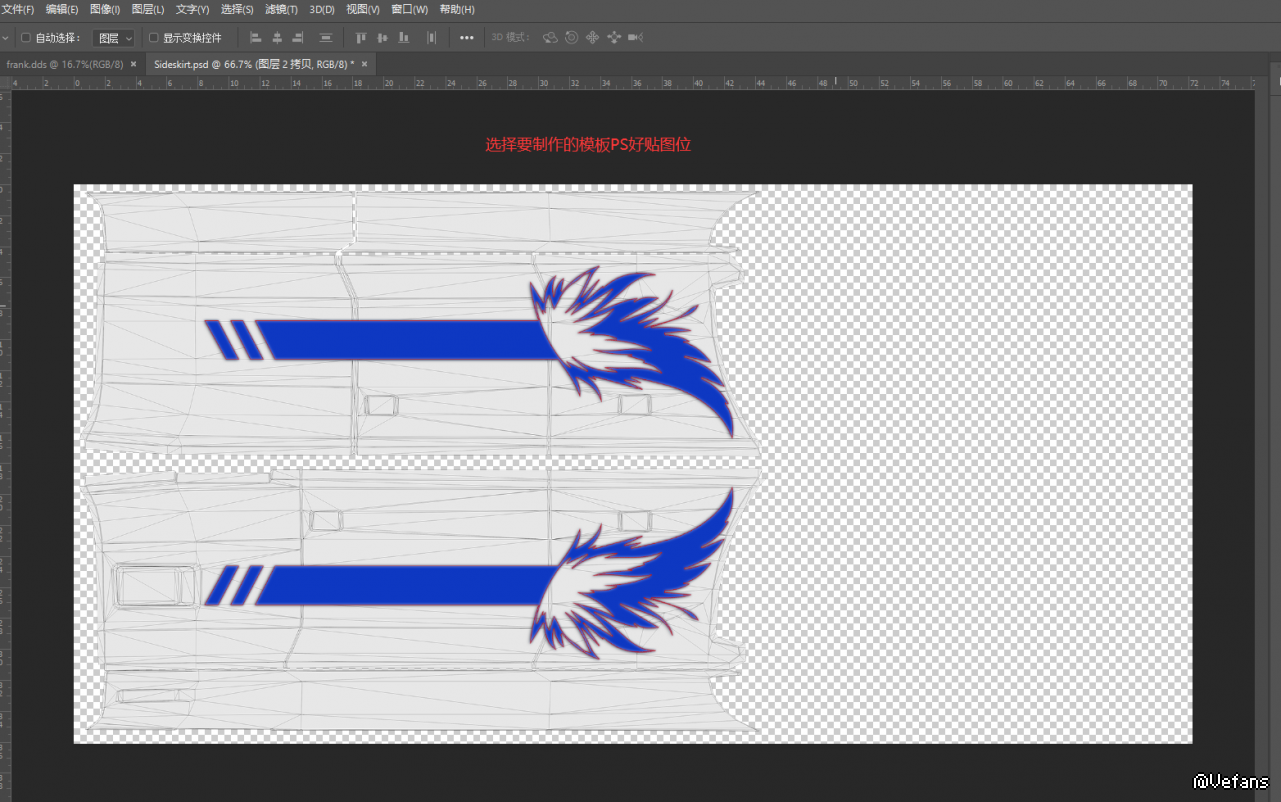Screen dimensions: 1281x802
Task: Toggle the 显示变换控件 checkbox
Action: click(x=154, y=38)
